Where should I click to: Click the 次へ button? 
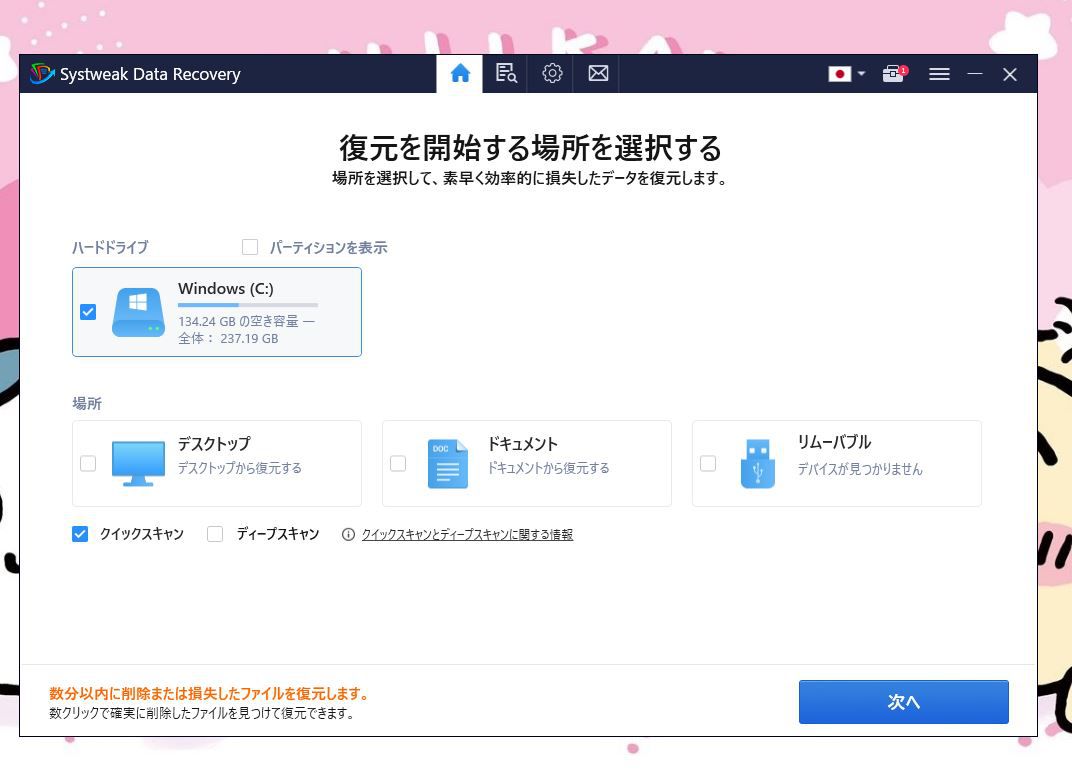click(903, 702)
